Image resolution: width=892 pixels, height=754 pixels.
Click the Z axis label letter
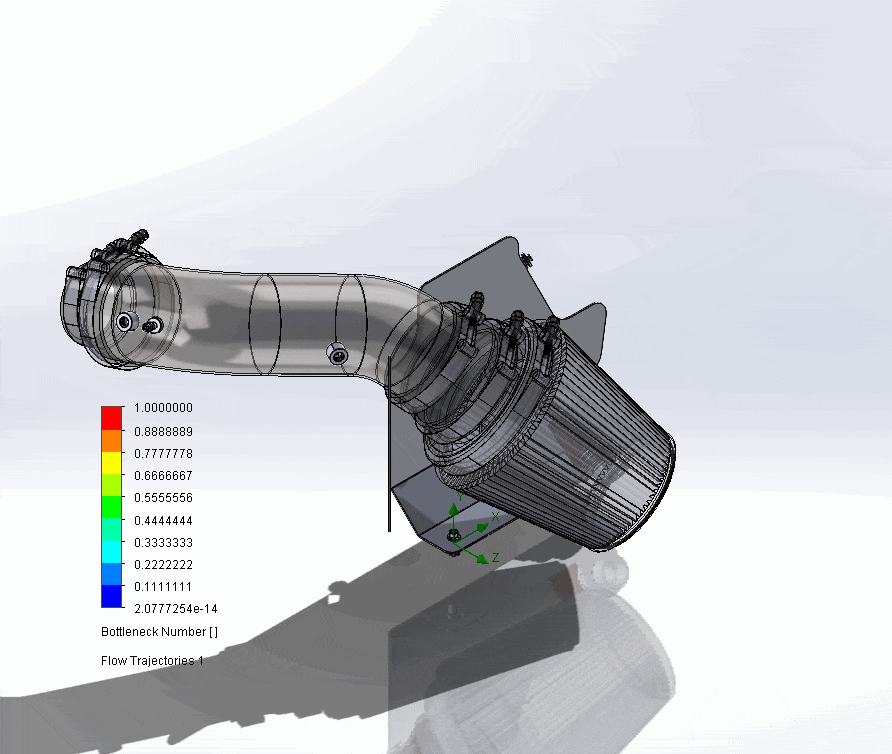pyautogui.click(x=495, y=557)
